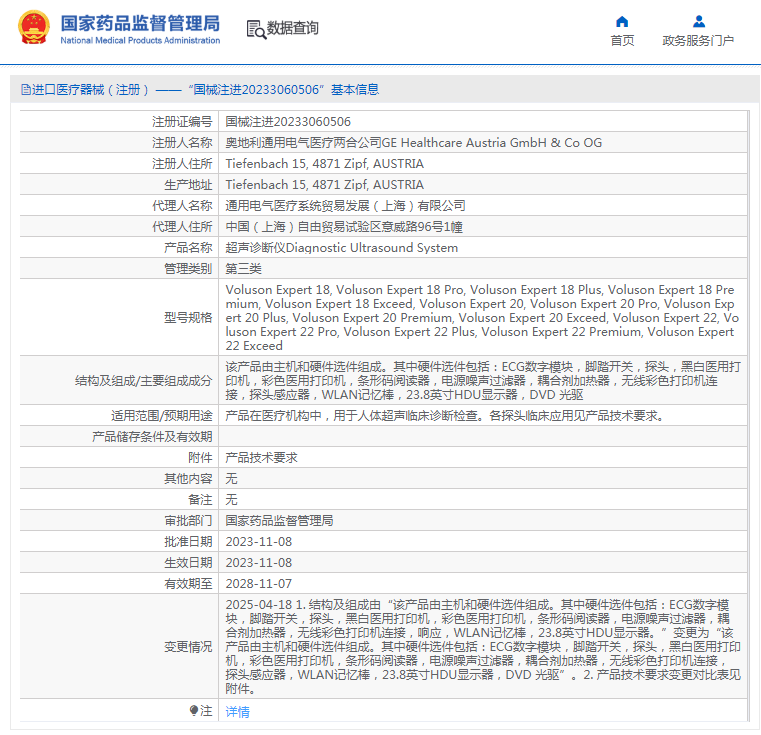Click the 代理人住所 label
This screenshot has height=735, width=761.
pyautogui.click(x=182, y=227)
